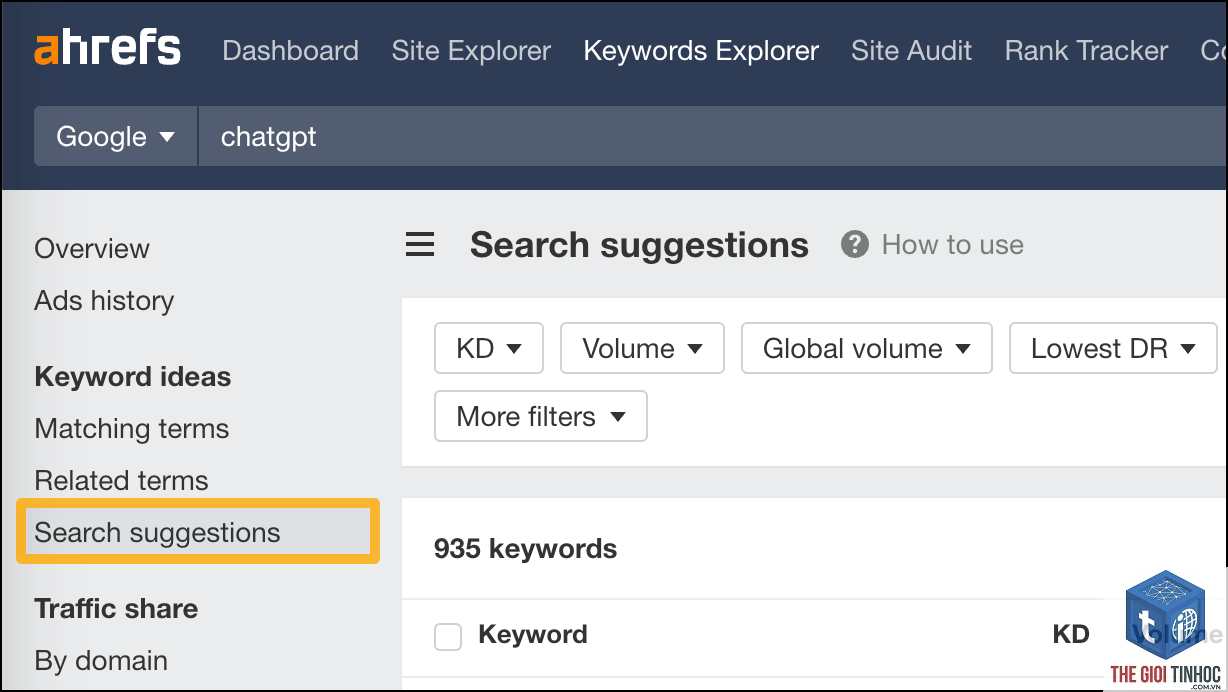Open Related terms report
The width and height of the screenshot is (1228, 692).
(121, 480)
